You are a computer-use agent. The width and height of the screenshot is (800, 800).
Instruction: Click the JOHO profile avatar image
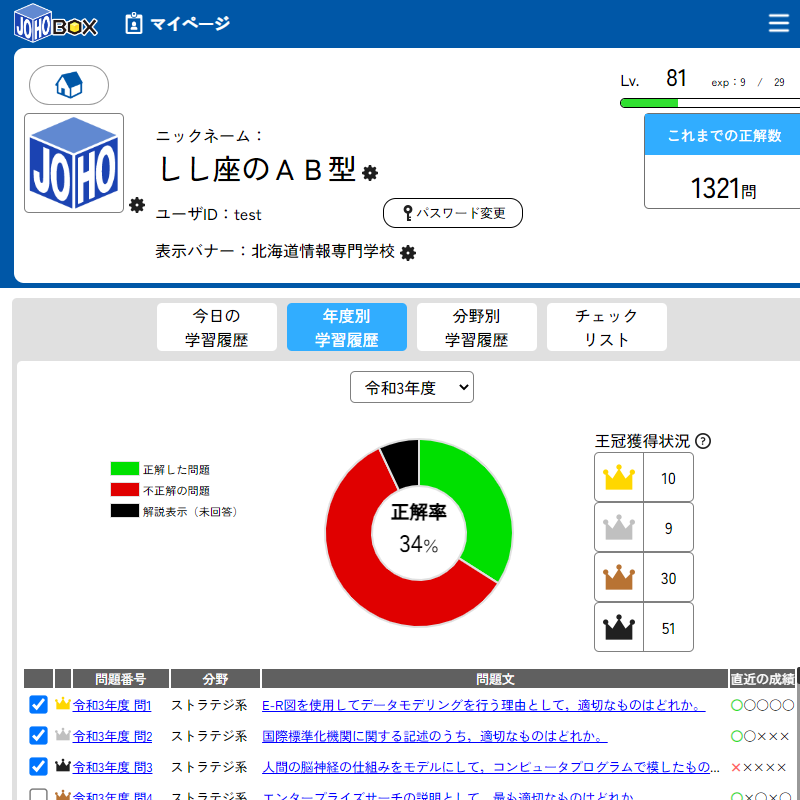(74, 163)
